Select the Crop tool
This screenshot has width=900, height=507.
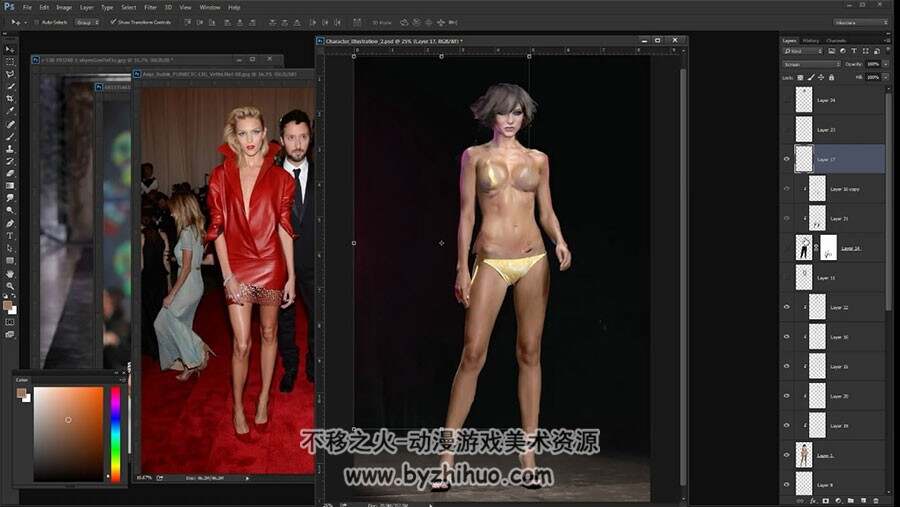coord(10,99)
